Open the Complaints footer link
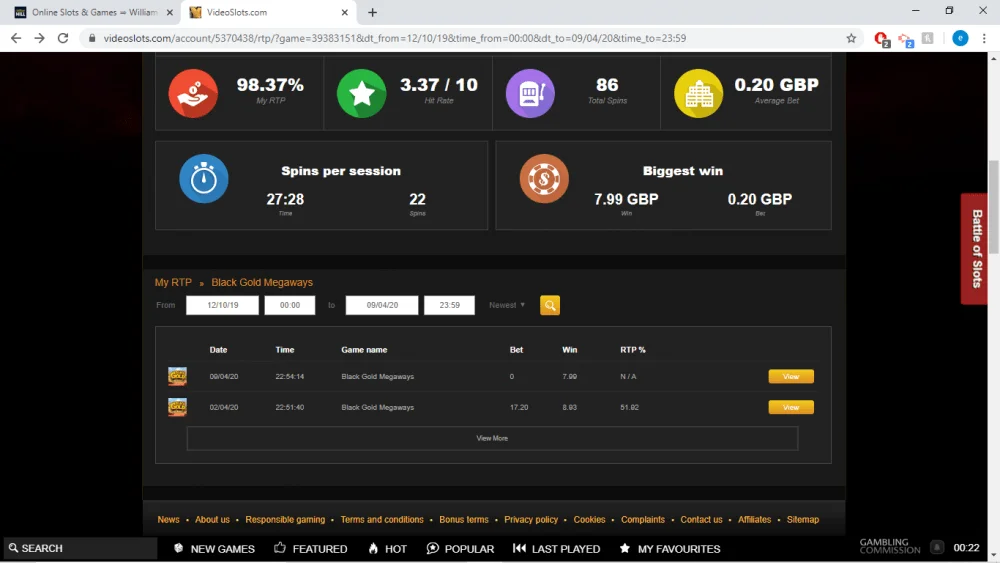1000x563 pixels. (x=643, y=520)
